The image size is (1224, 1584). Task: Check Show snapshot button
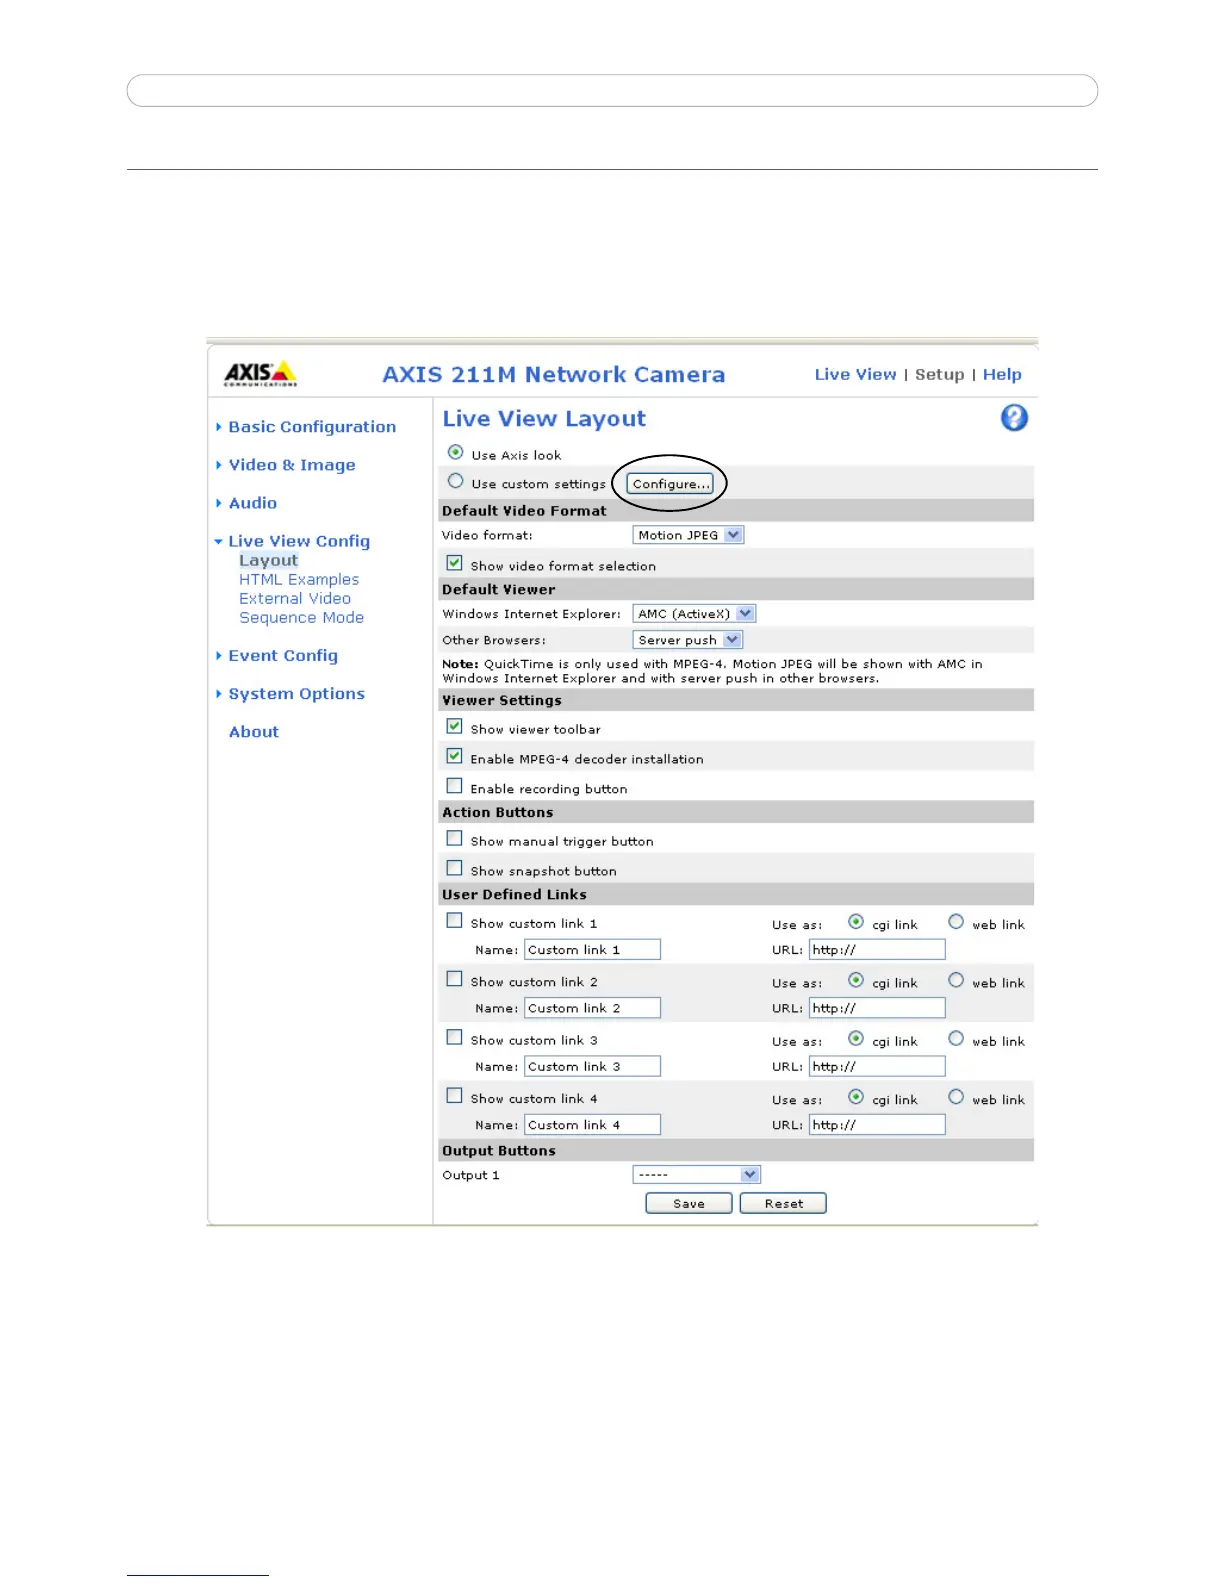pyautogui.click(x=455, y=868)
